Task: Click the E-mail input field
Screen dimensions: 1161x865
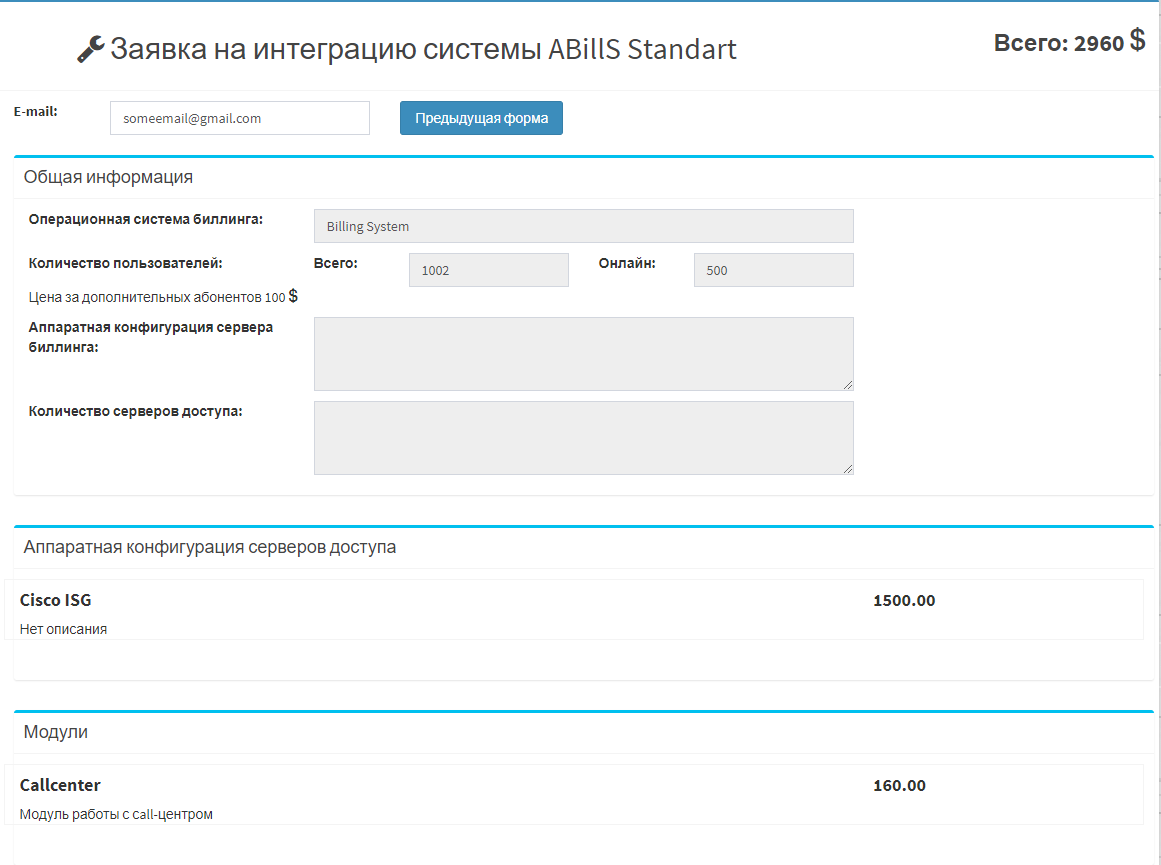Action: (x=240, y=118)
